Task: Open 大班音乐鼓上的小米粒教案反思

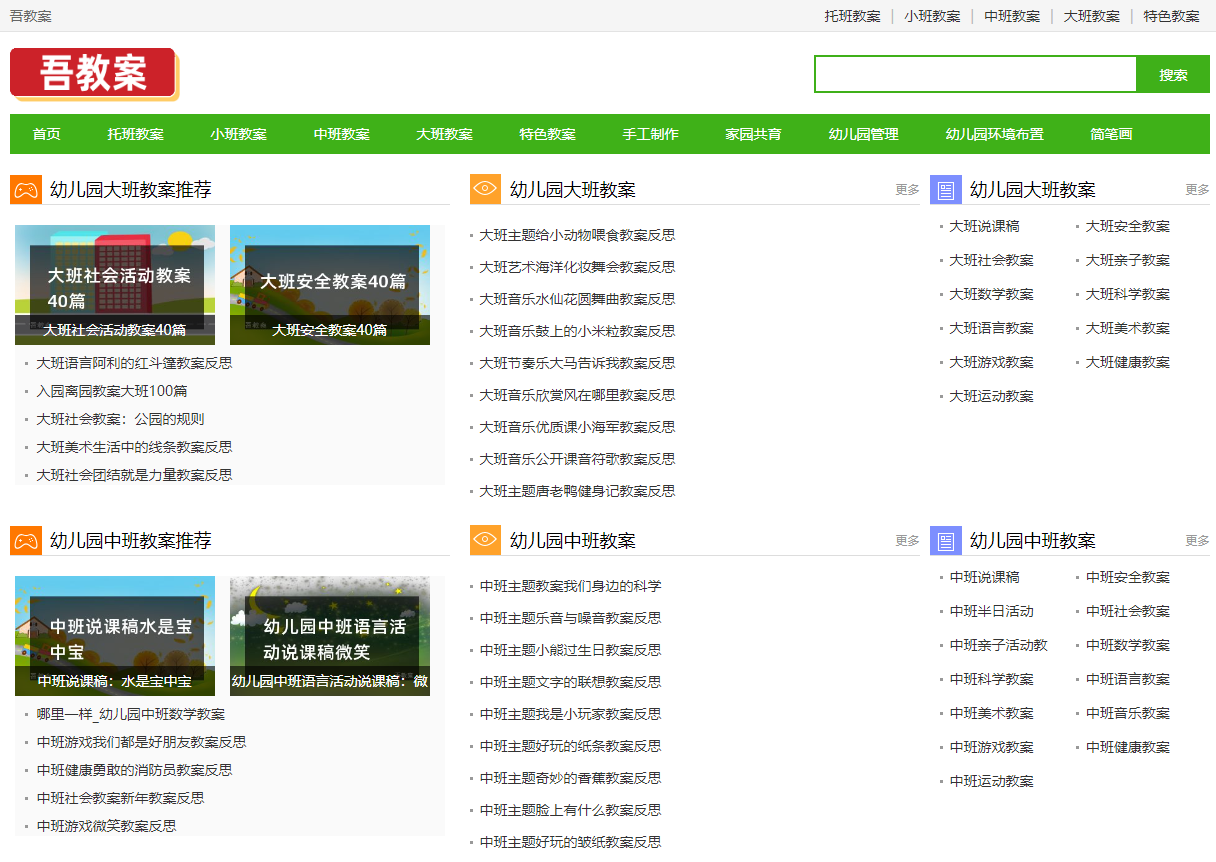Action: 577,331
